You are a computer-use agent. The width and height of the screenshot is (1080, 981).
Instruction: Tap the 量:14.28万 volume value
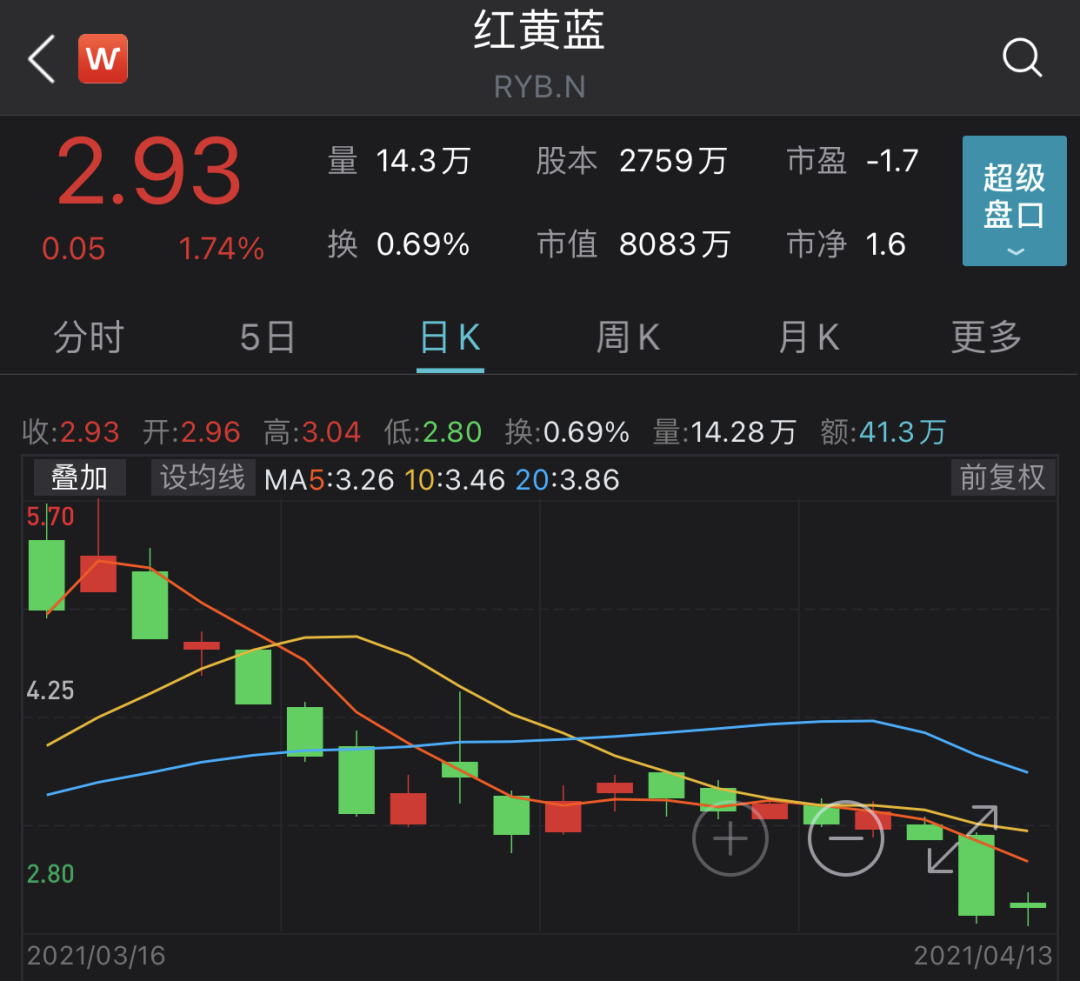click(725, 433)
